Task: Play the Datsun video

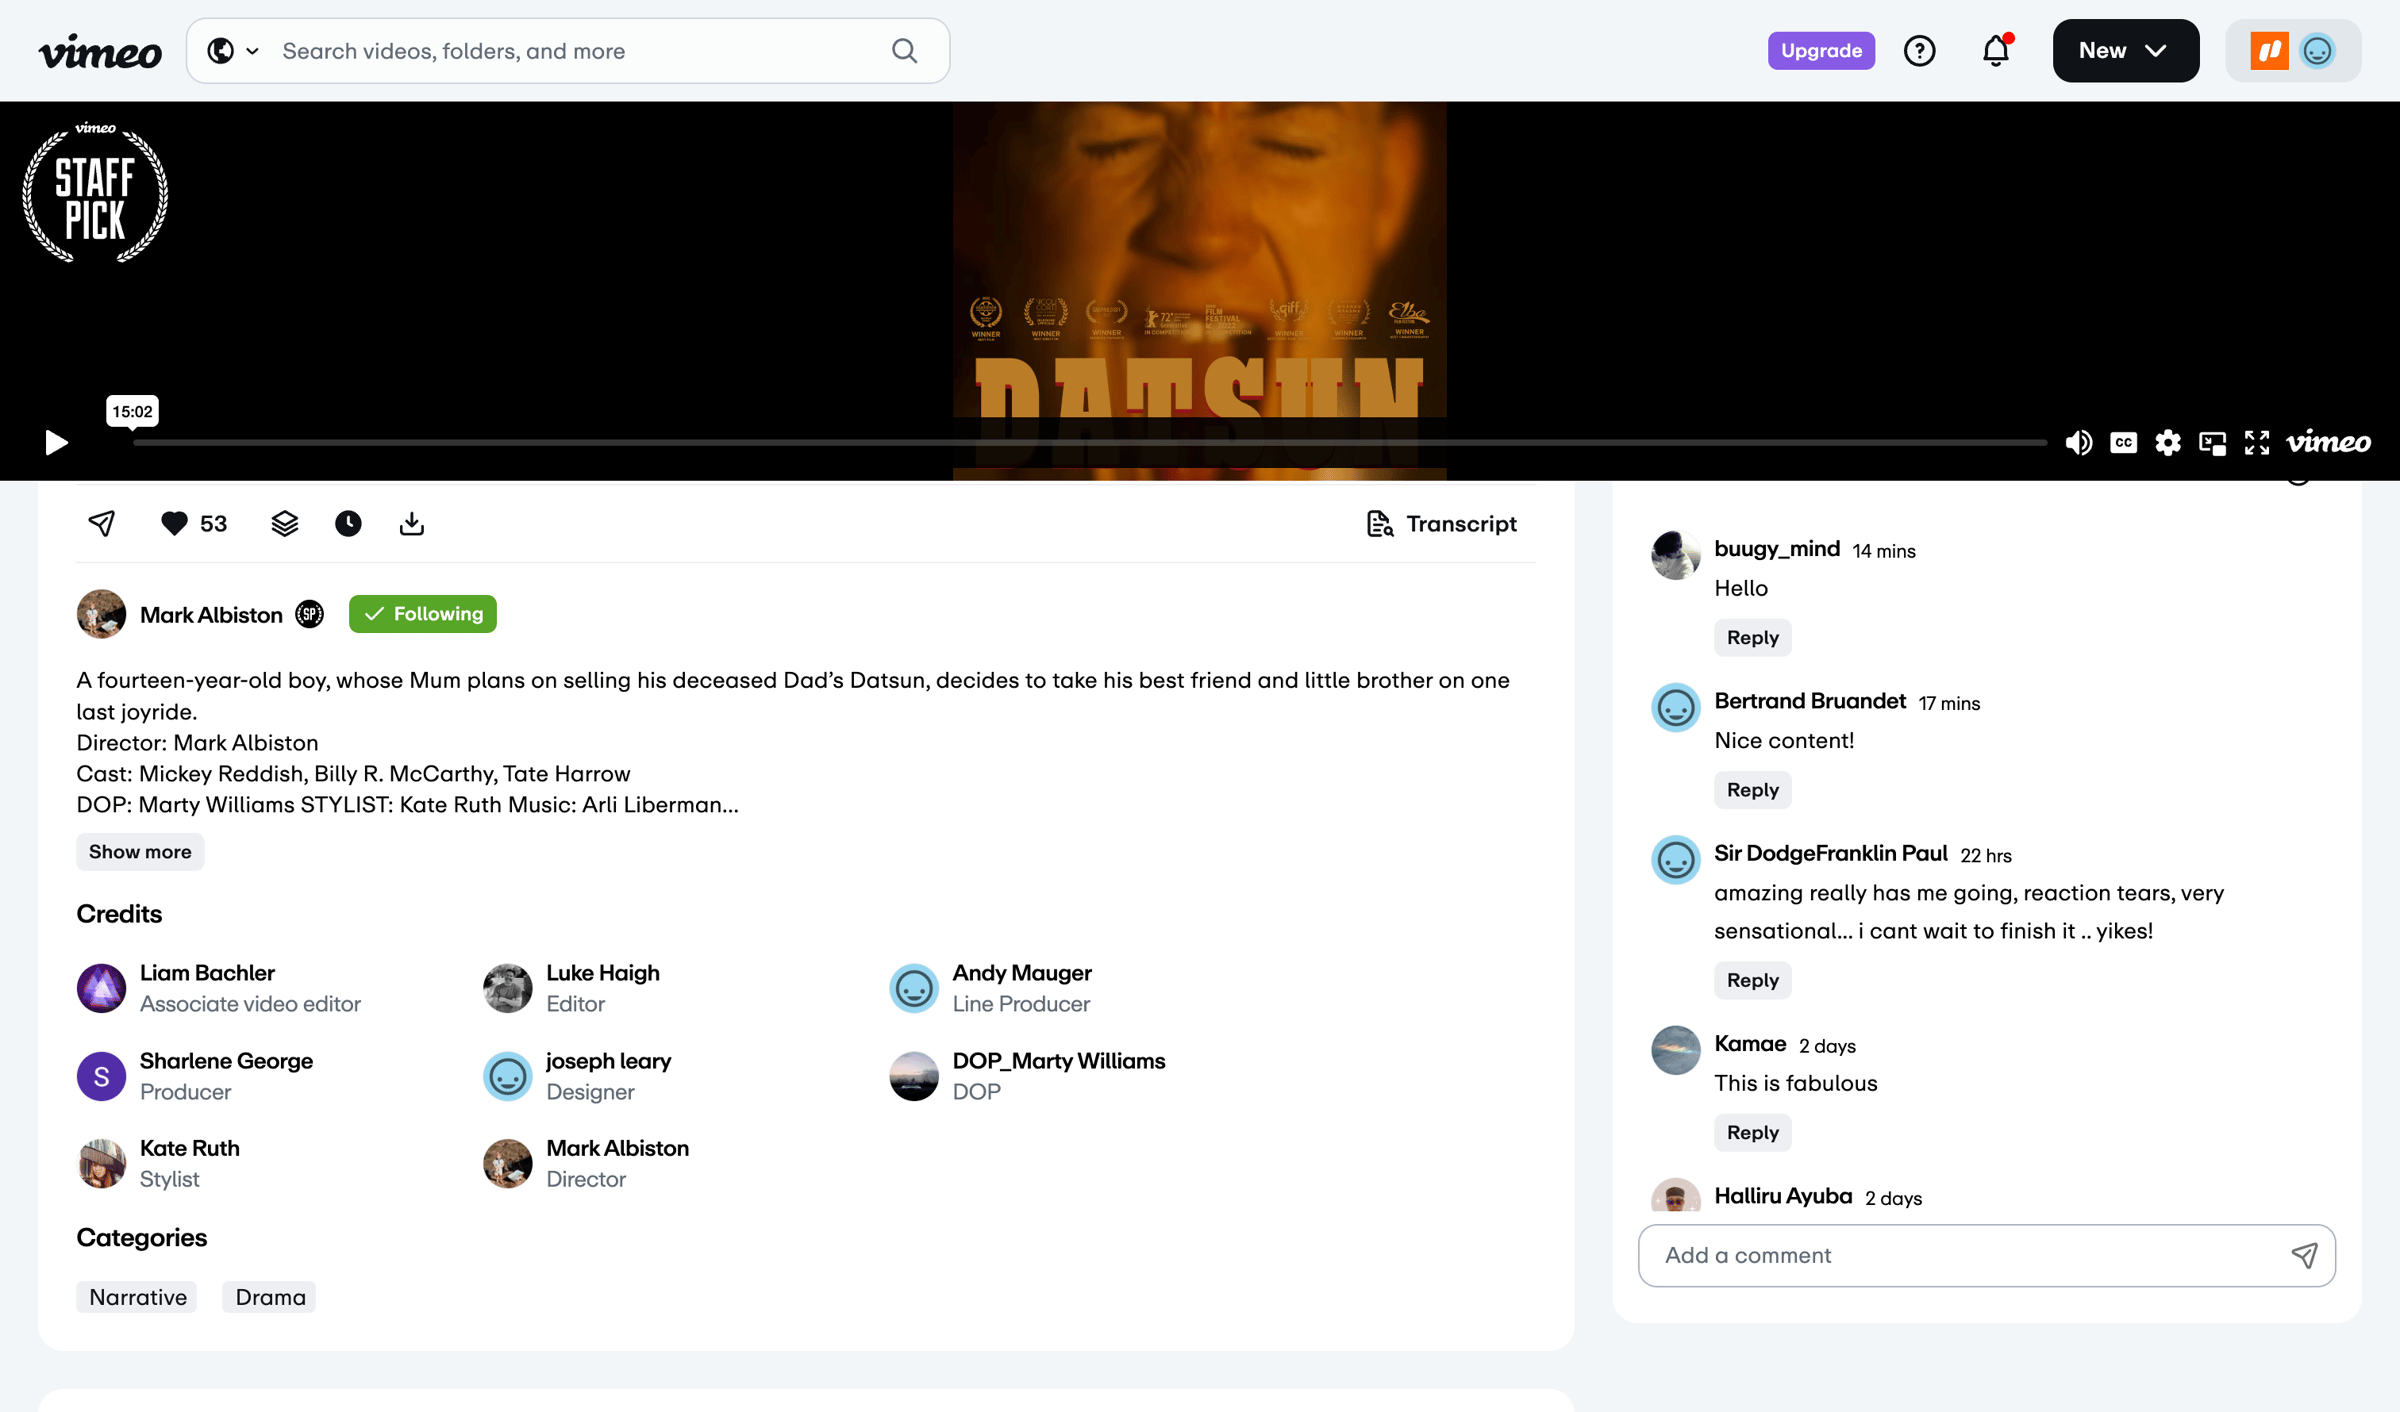Action: pyautogui.click(x=56, y=442)
